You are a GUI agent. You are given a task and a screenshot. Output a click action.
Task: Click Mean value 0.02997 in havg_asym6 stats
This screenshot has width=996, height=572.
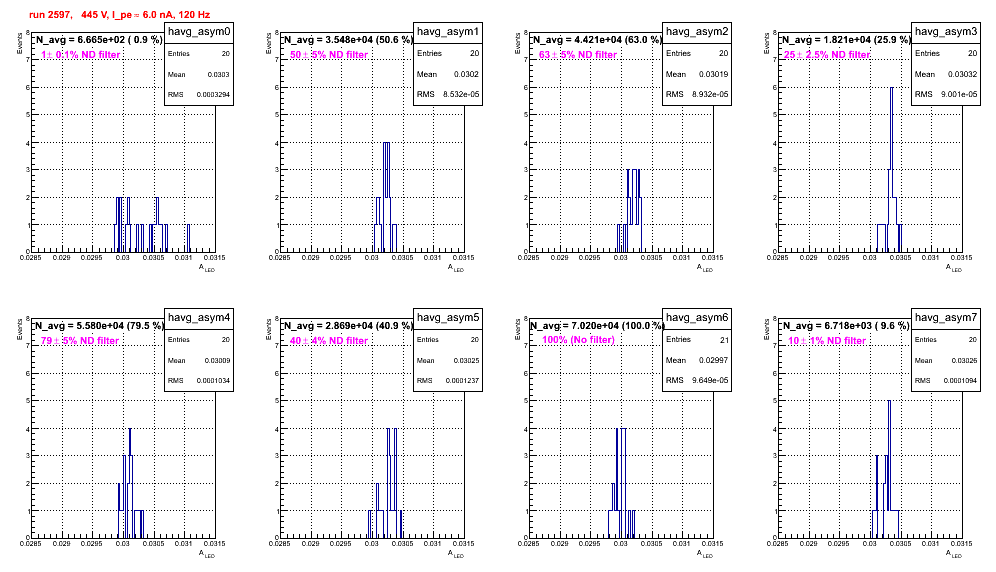tap(713, 360)
